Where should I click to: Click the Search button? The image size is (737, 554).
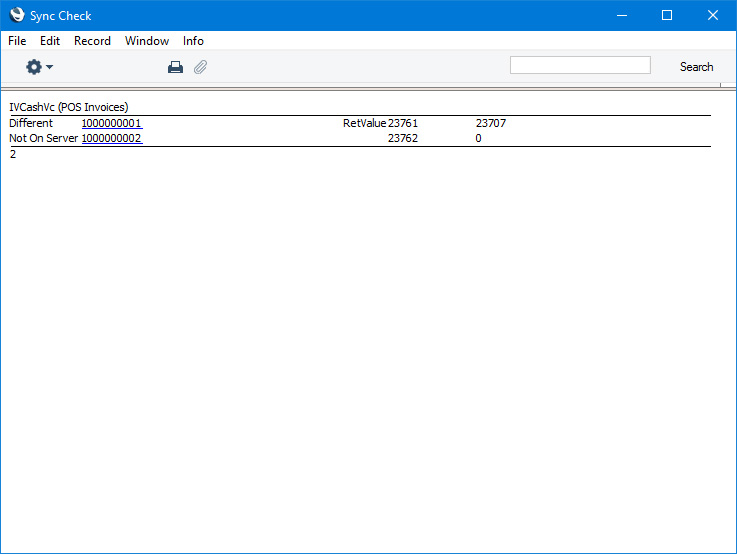tap(696, 67)
